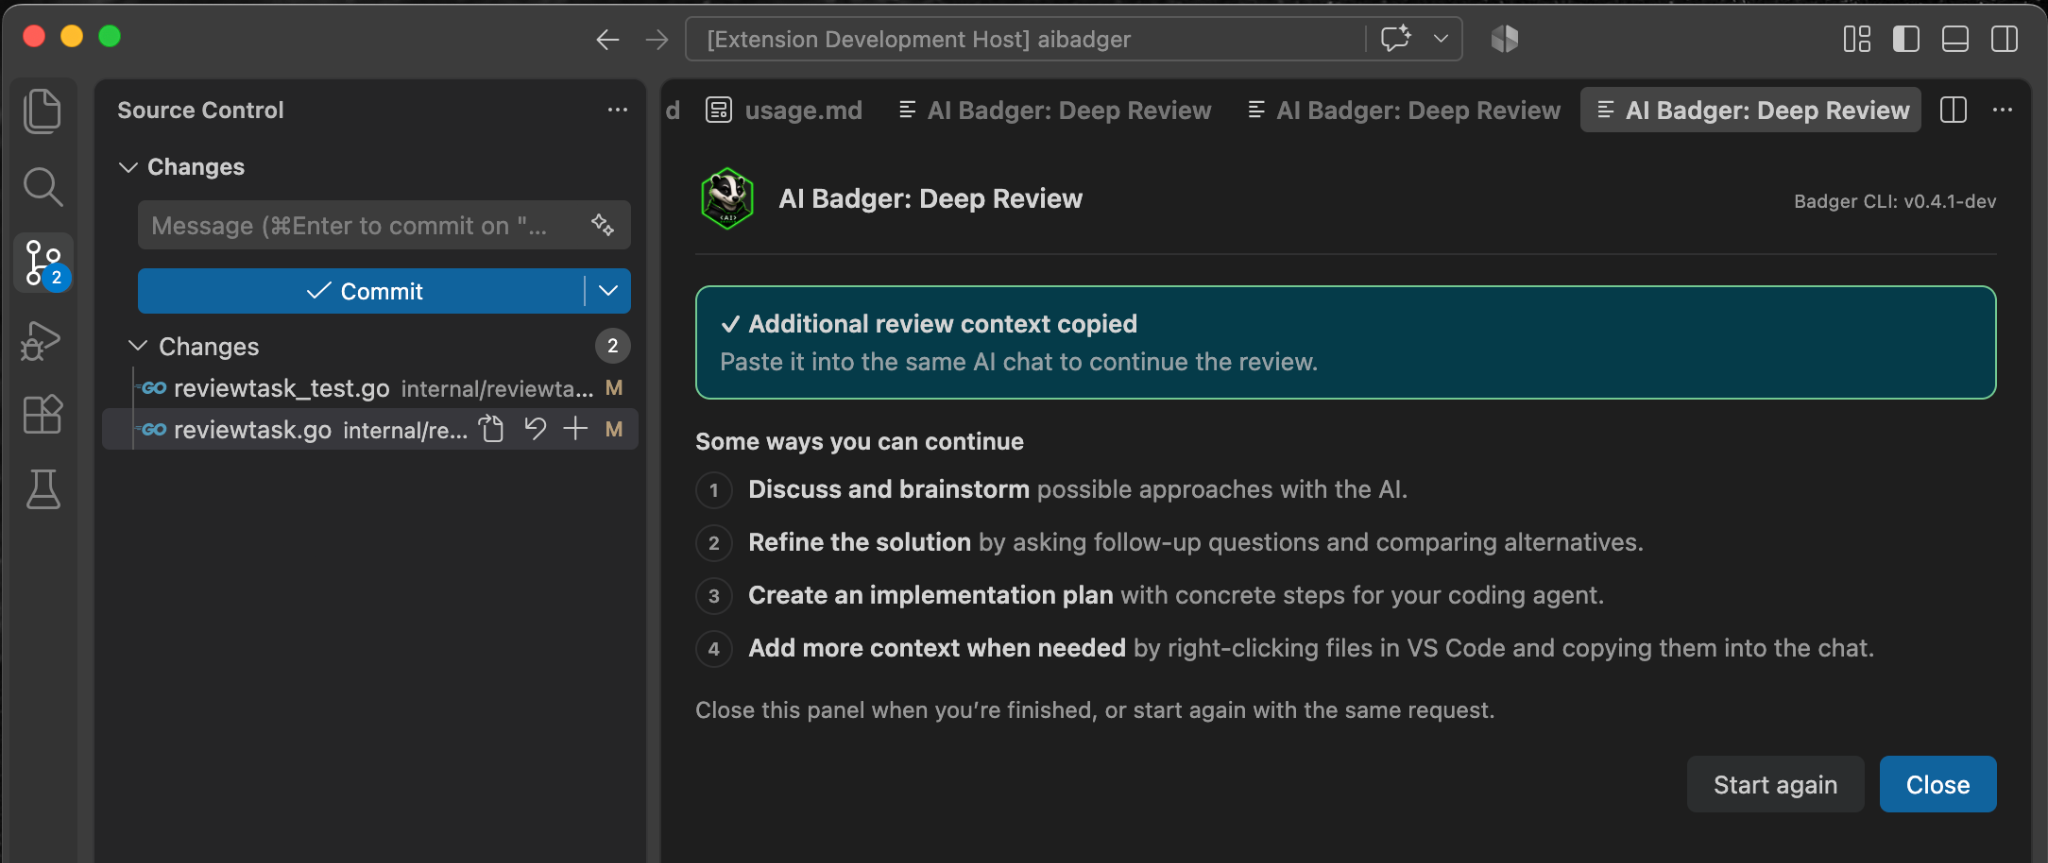The image size is (2048, 863).
Task: Open the Testing flask view
Action: [x=43, y=489]
